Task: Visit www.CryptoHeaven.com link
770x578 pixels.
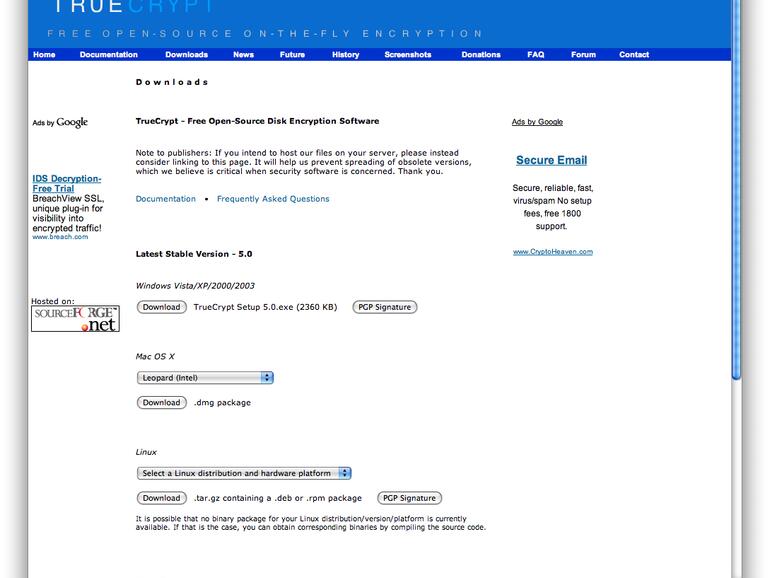Action: (x=553, y=251)
